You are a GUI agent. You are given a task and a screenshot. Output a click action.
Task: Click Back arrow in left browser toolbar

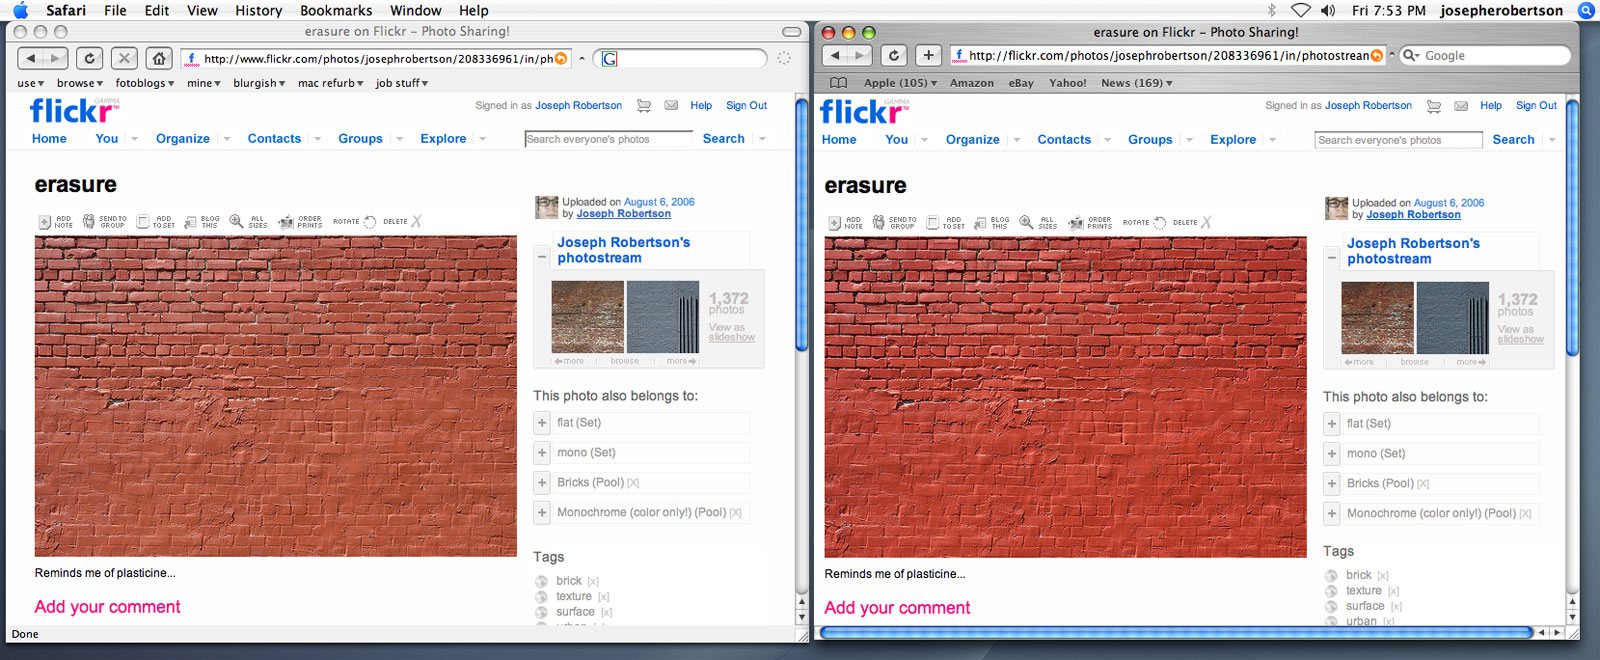click(x=31, y=58)
